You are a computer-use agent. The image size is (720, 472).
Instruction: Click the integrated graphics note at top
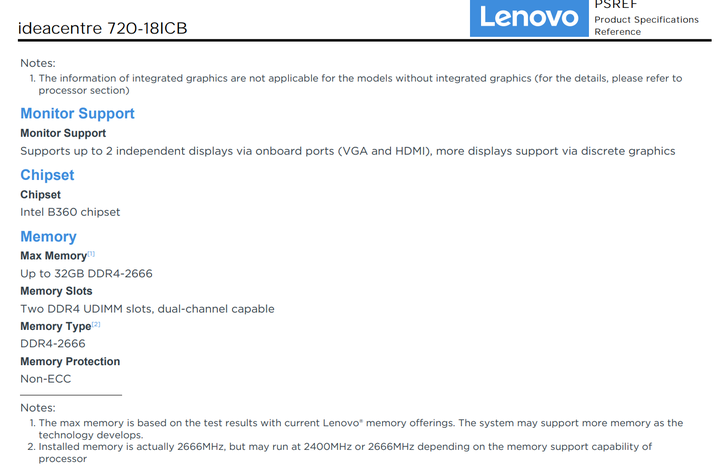pyautogui.click(x=356, y=84)
